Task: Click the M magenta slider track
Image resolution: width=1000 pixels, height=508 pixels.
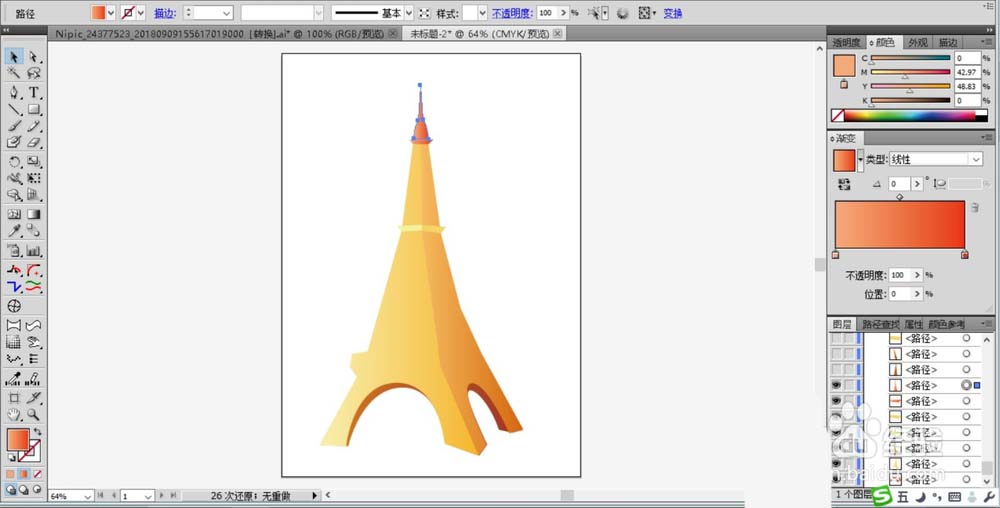Action: coord(910,72)
